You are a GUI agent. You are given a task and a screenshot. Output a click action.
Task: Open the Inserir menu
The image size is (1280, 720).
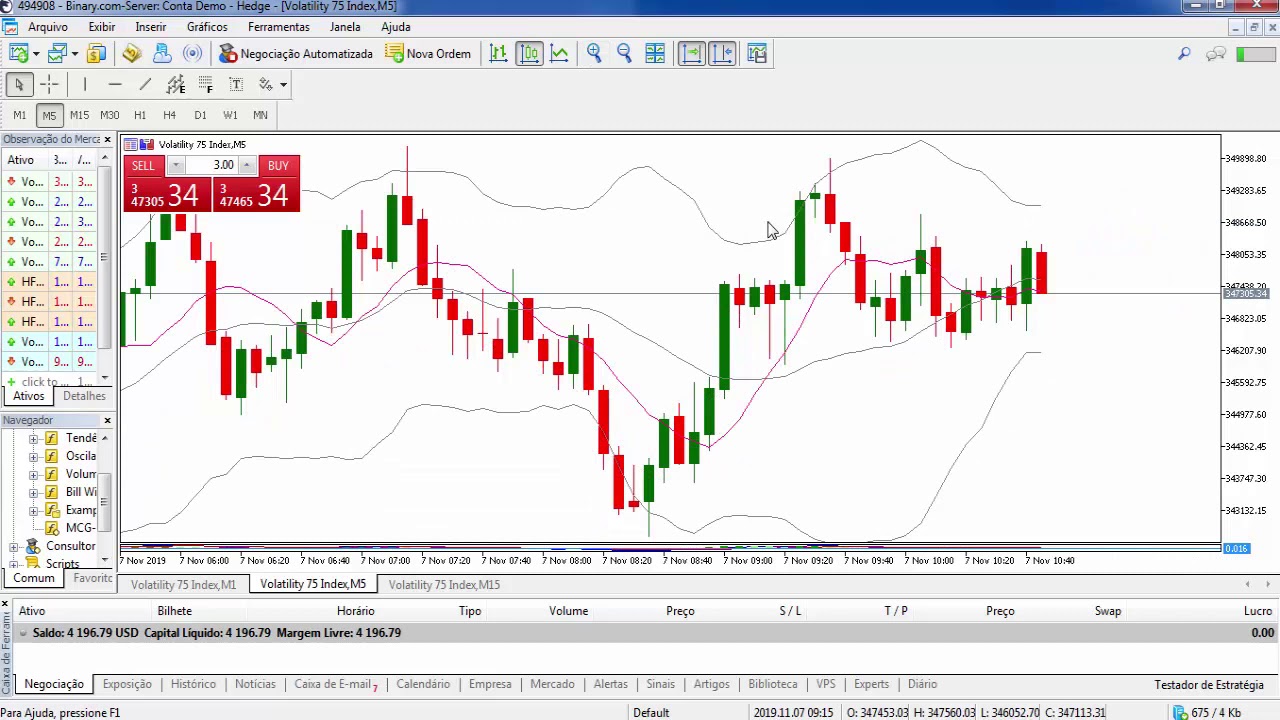[x=151, y=27]
